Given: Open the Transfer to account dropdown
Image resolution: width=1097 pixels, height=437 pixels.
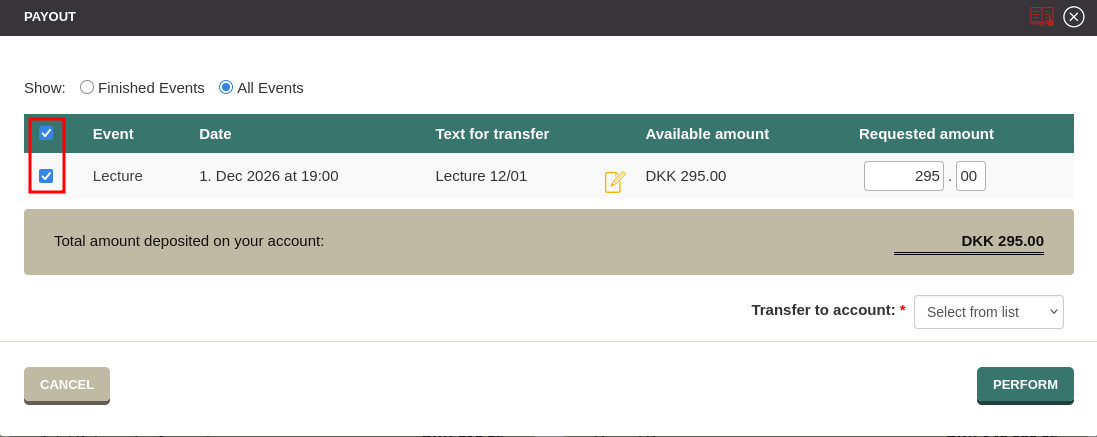Looking at the screenshot, I should (988, 312).
